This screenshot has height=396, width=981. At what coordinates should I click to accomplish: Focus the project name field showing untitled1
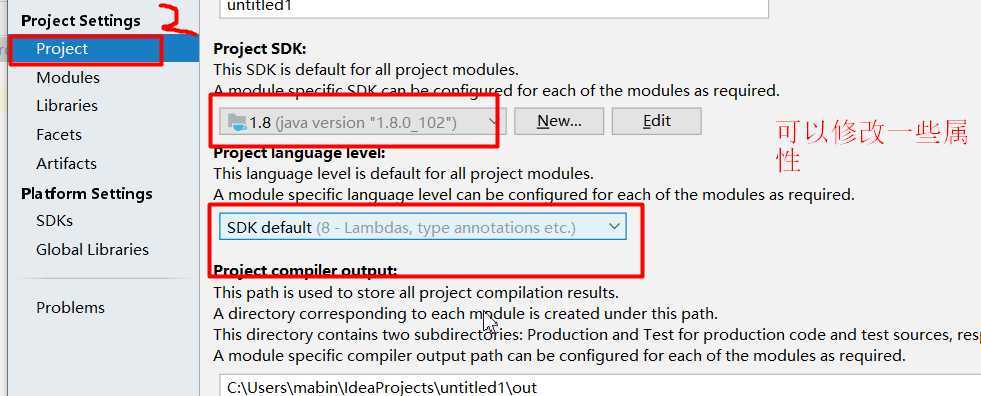(x=494, y=8)
